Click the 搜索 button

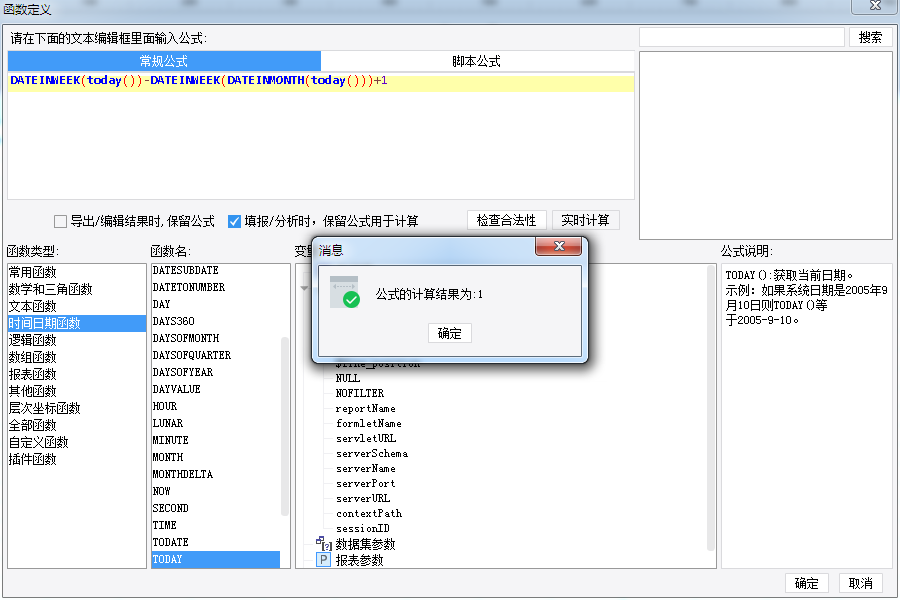pyautogui.click(x=870, y=37)
